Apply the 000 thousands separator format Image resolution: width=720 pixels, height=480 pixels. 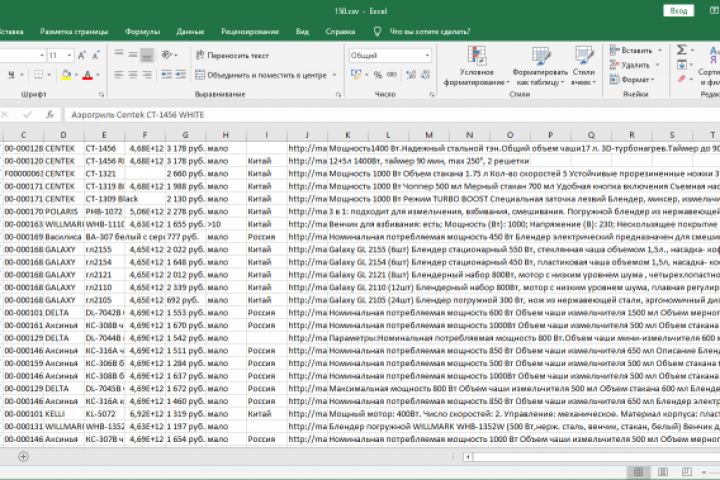392,75
